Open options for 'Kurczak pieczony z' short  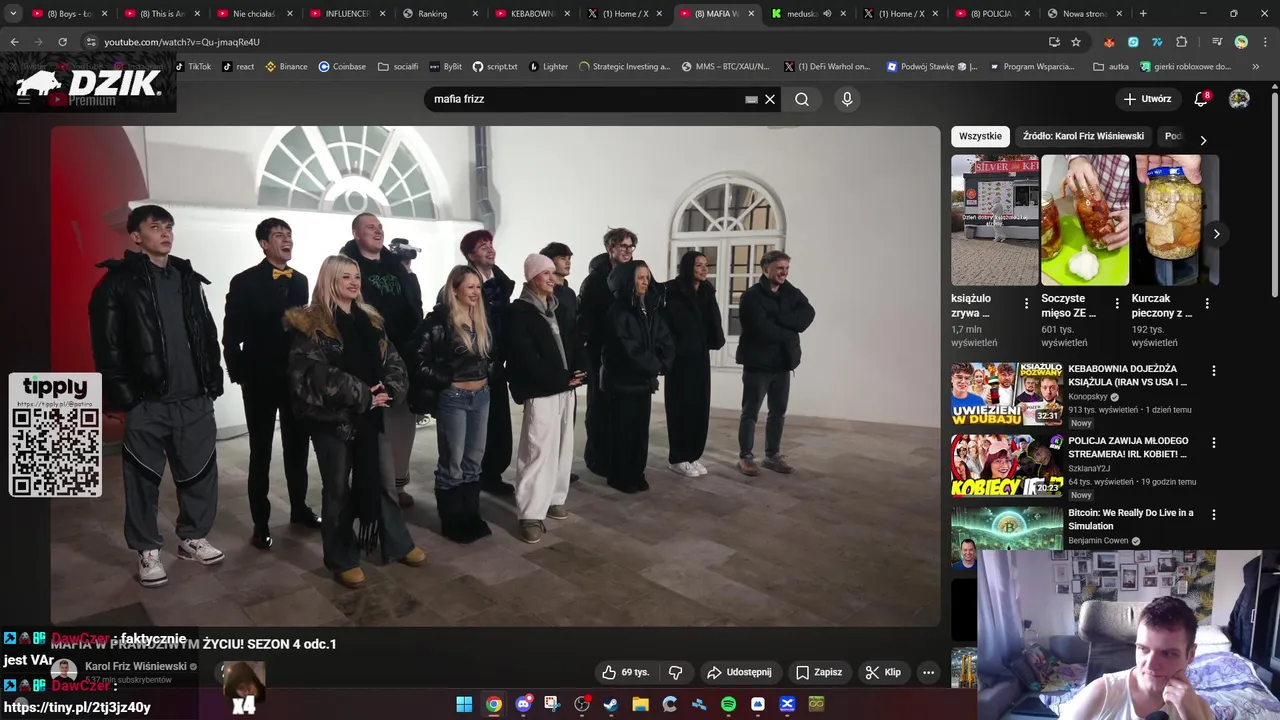tap(1207, 303)
